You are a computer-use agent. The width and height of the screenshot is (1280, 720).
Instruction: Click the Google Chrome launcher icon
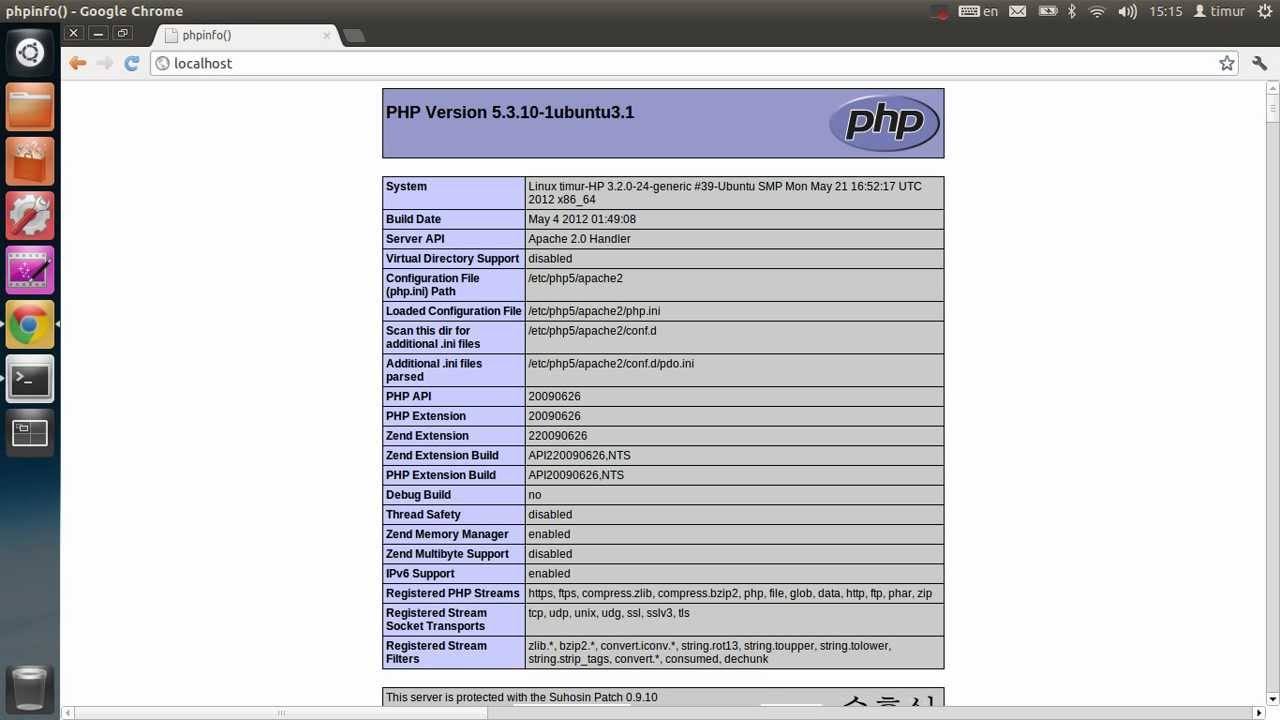coord(30,324)
